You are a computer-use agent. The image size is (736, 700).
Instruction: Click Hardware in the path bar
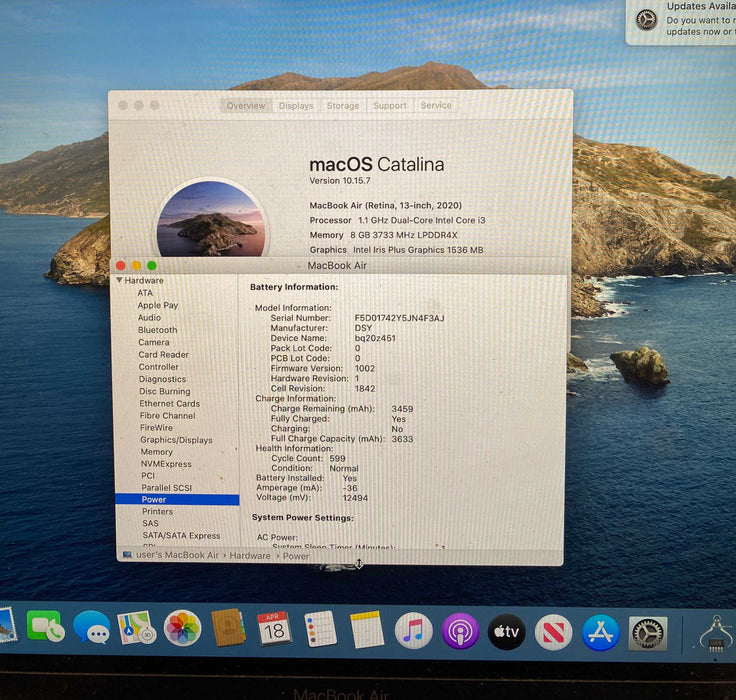click(250, 556)
